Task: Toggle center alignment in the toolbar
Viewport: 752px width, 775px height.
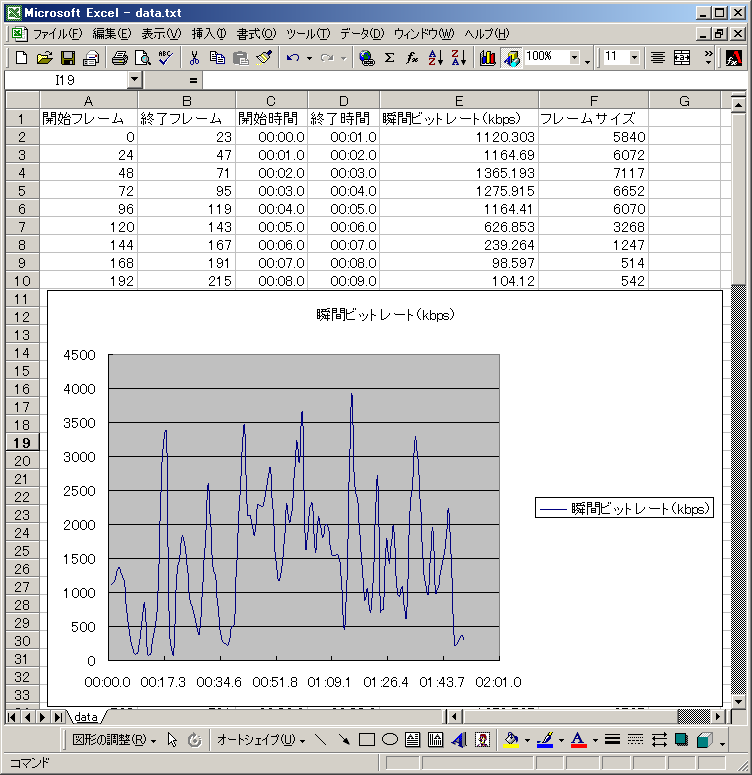Action: tap(657, 58)
